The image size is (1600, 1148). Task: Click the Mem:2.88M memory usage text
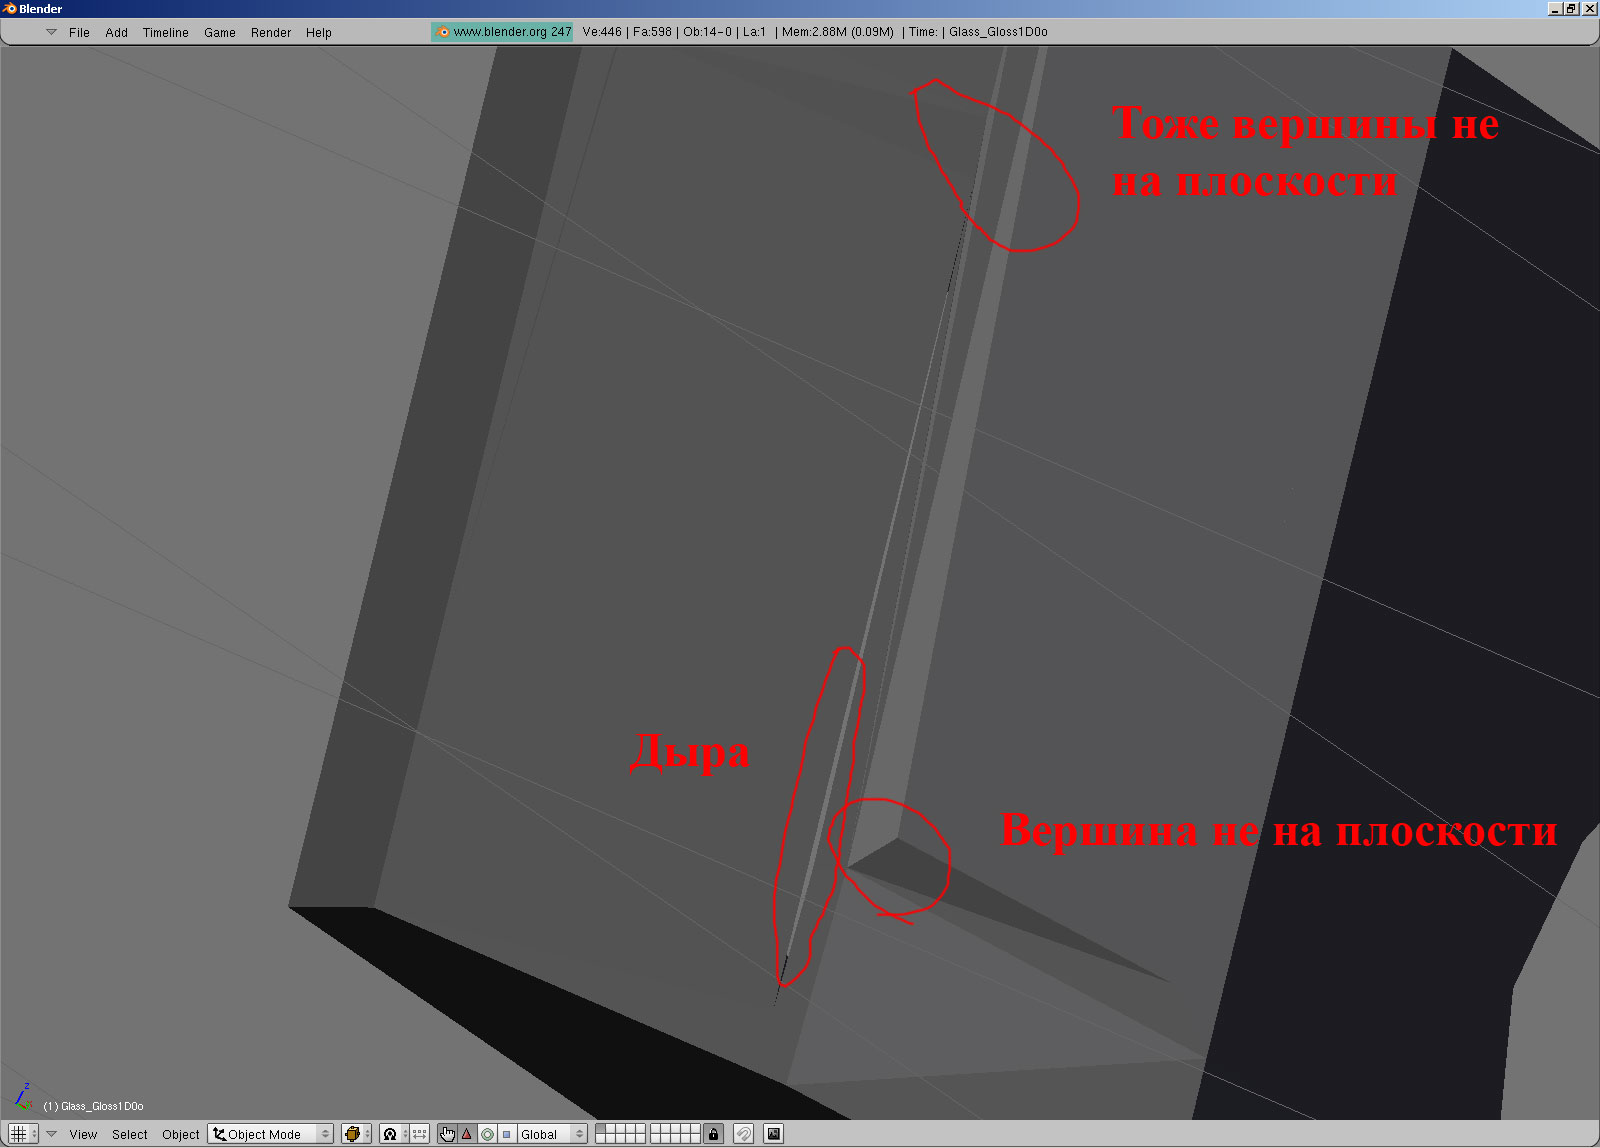coord(838,32)
